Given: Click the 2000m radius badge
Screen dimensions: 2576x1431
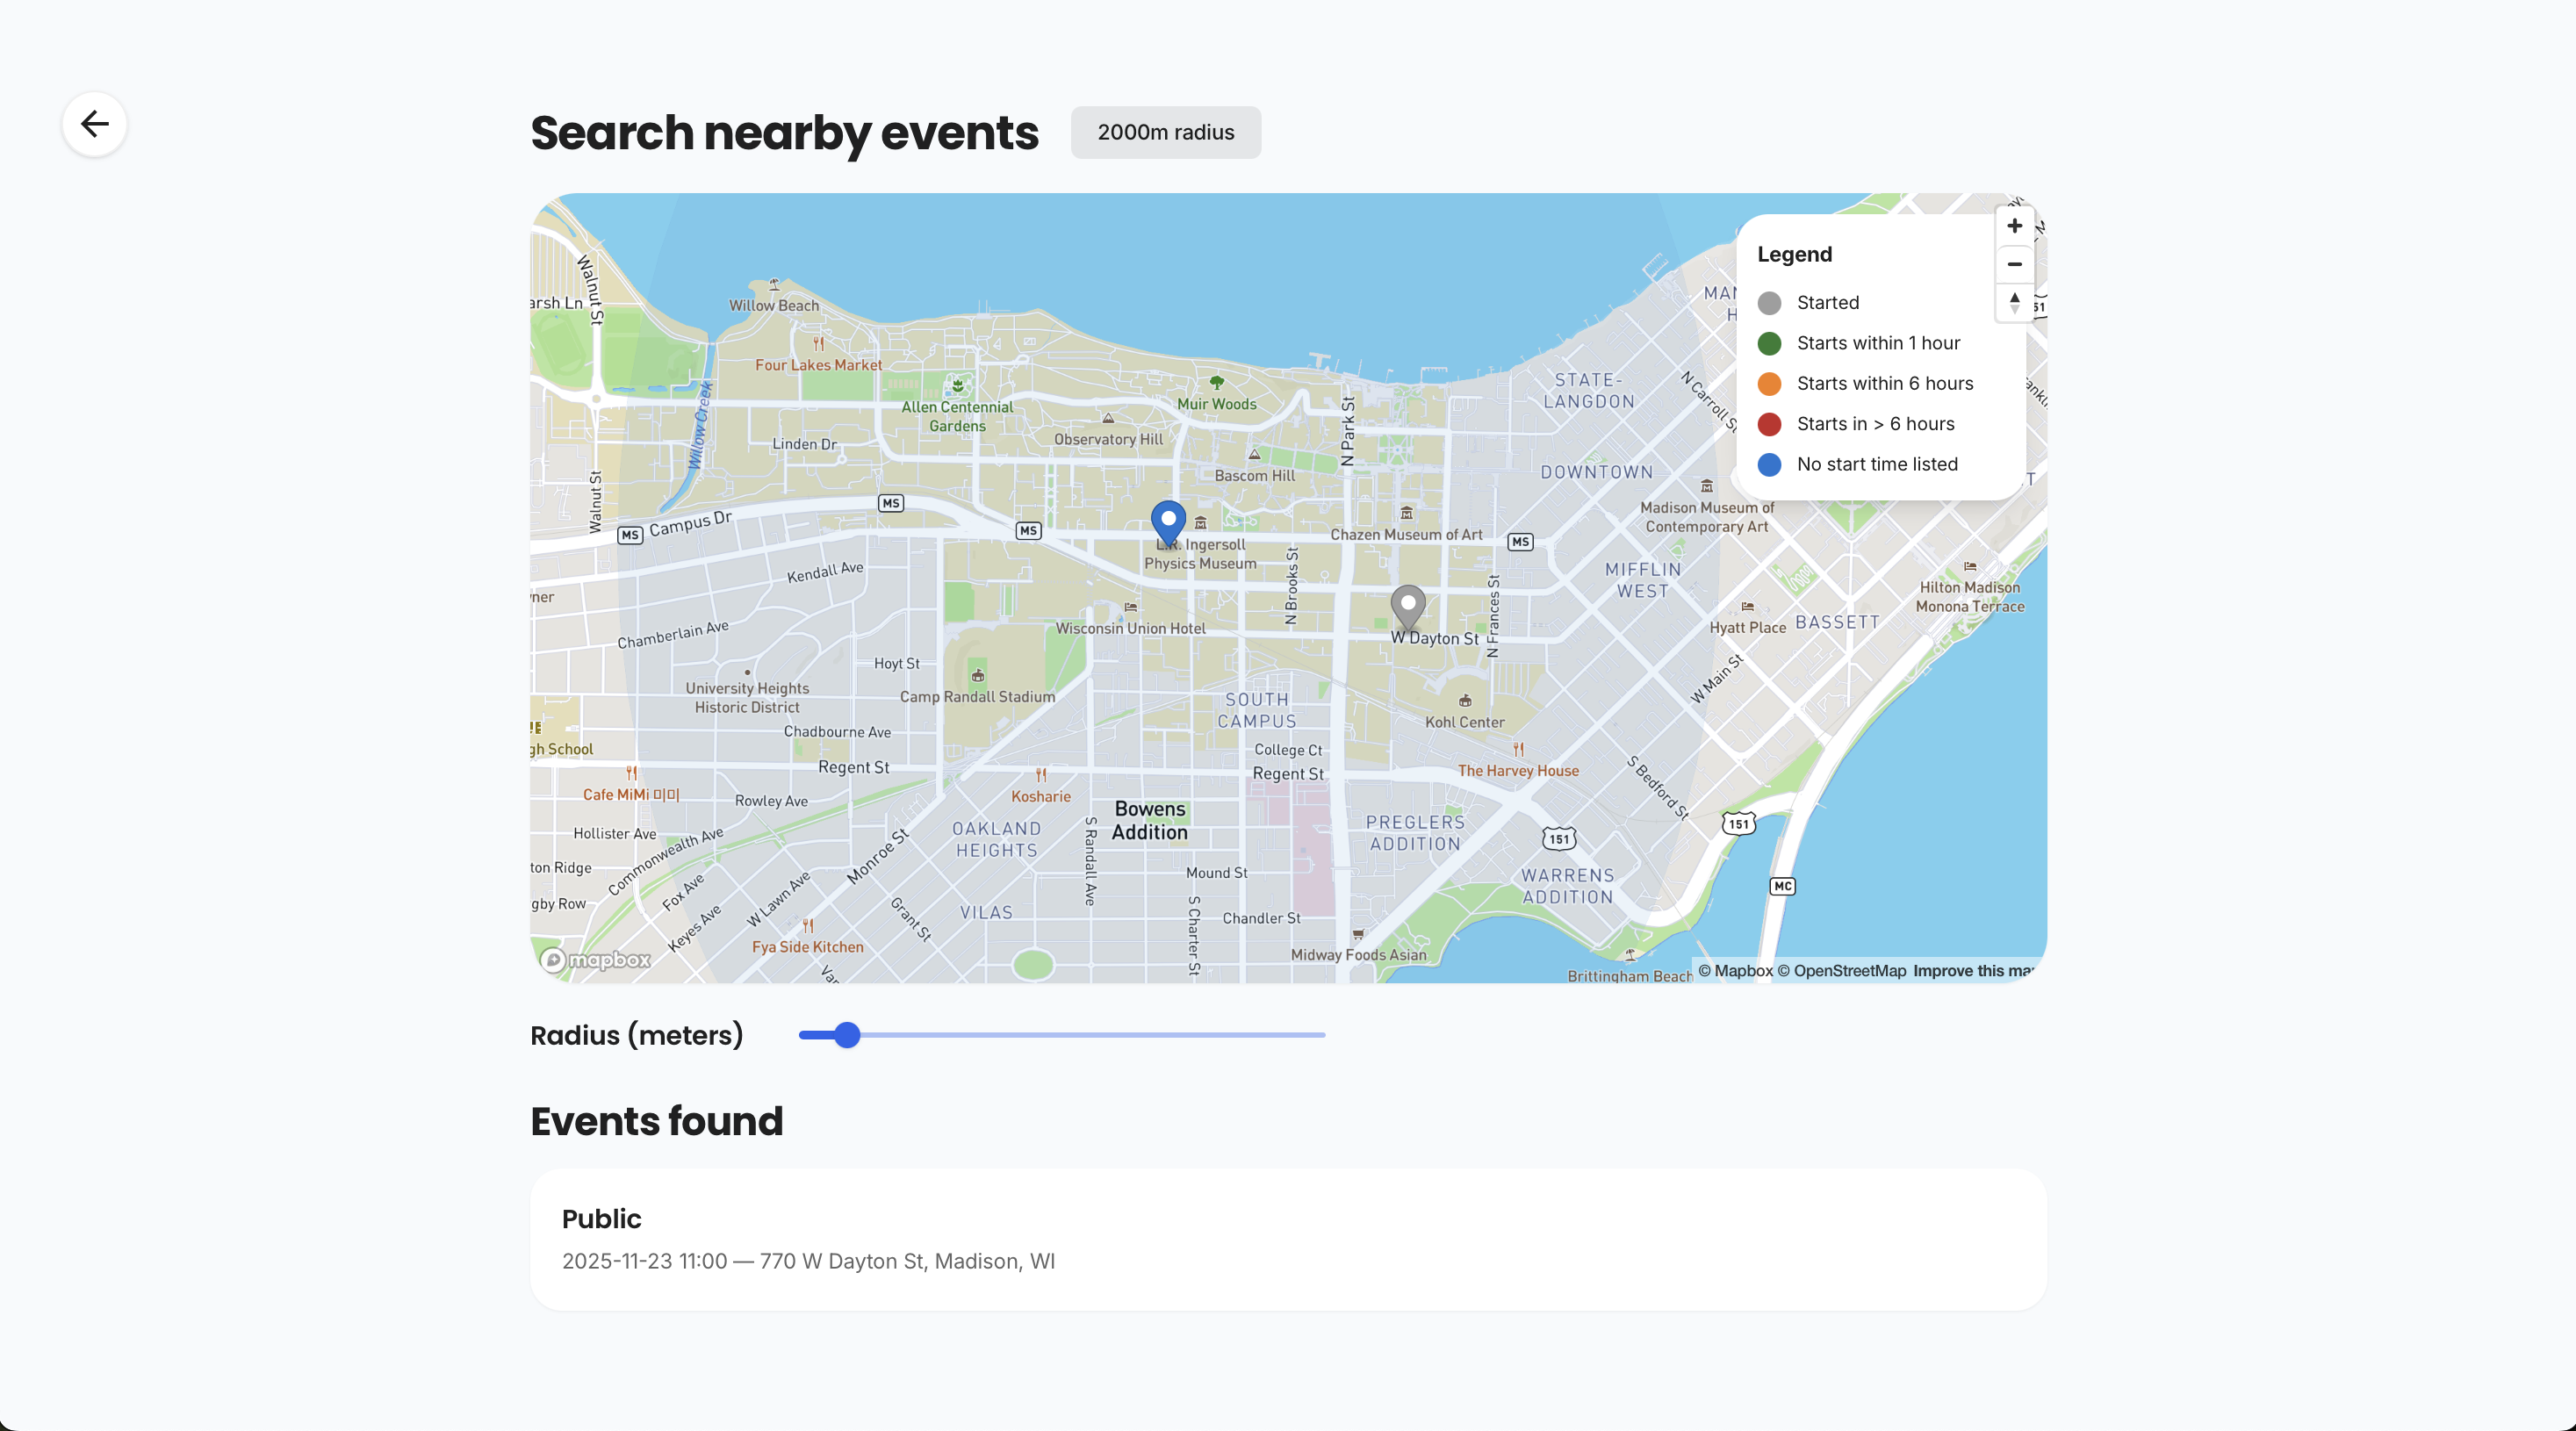Looking at the screenshot, I should click(x=1165, y=133).
